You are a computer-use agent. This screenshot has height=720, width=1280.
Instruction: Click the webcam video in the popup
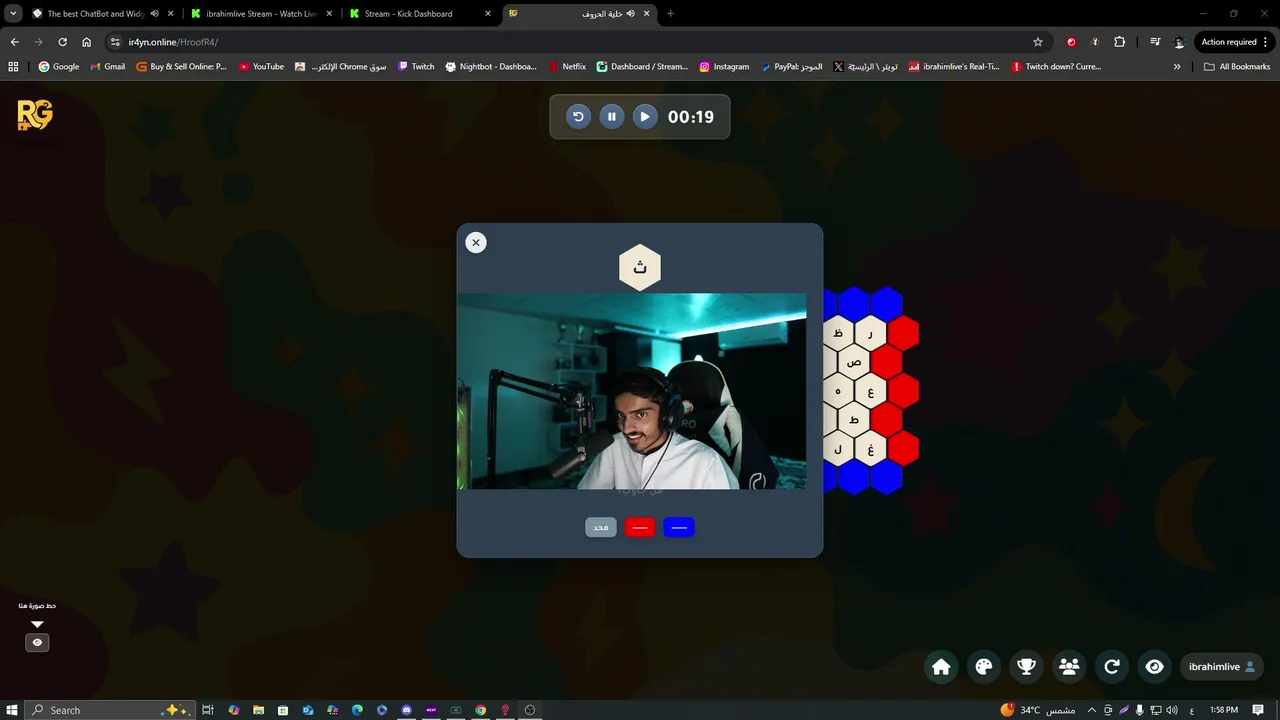pyautogui.click(x=632, y=391)
